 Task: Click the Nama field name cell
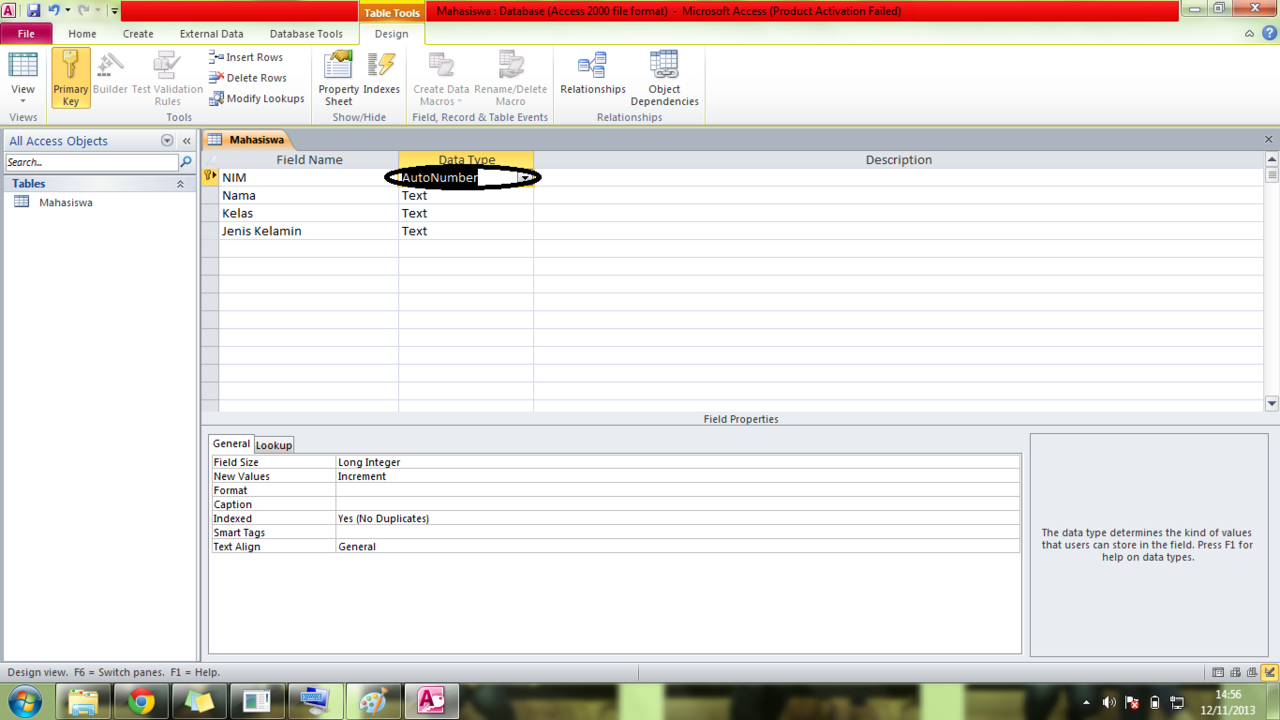pos(309,195)
